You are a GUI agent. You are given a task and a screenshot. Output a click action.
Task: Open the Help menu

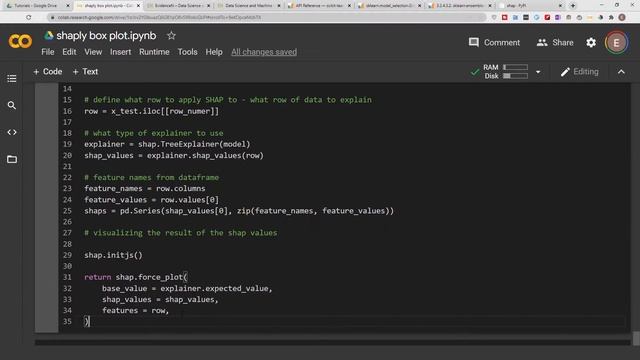(214, 52)
